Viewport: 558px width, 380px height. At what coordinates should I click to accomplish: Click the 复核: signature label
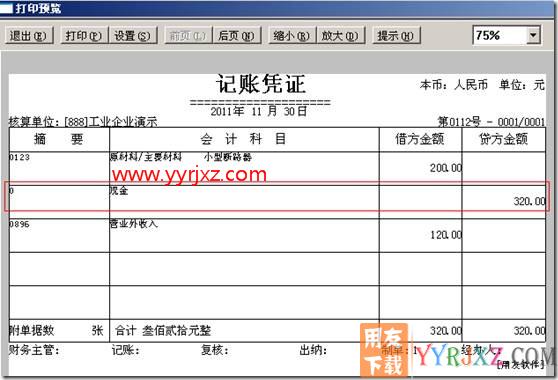pyautogui.click(x=215, y=350)
